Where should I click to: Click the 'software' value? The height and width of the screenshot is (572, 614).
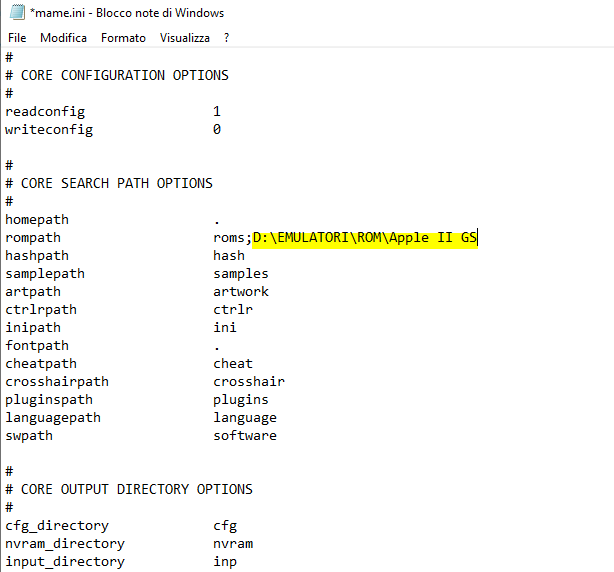[245, 436]
